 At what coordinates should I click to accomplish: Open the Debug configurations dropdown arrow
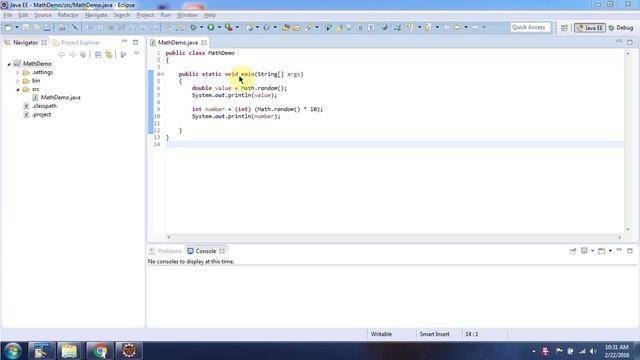click(x=201, y=27)
